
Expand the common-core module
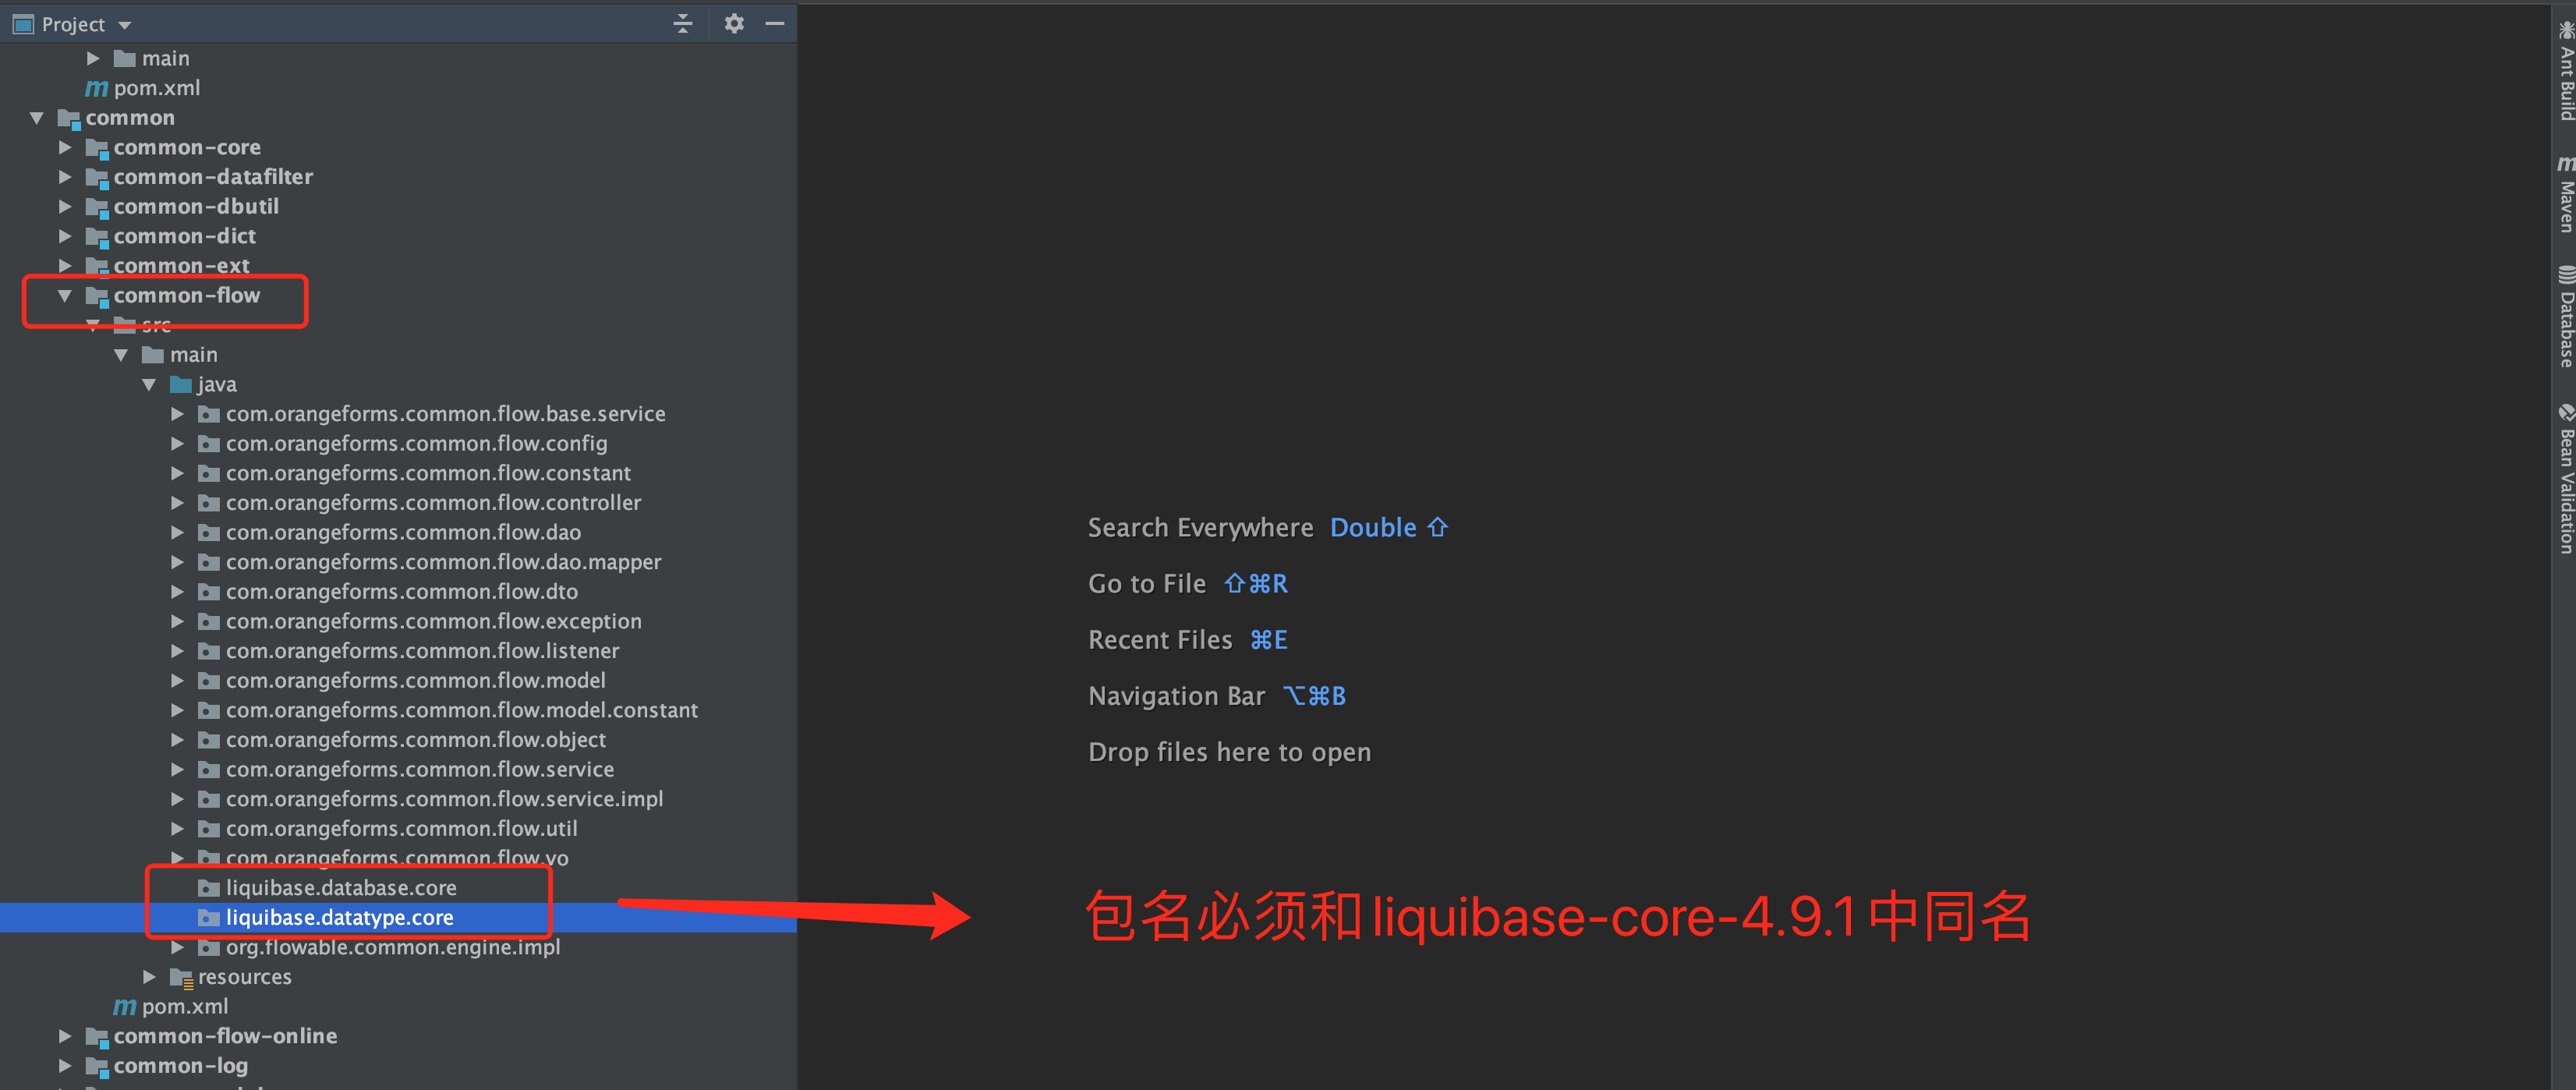pyautogui.click(x=64, y=147)
